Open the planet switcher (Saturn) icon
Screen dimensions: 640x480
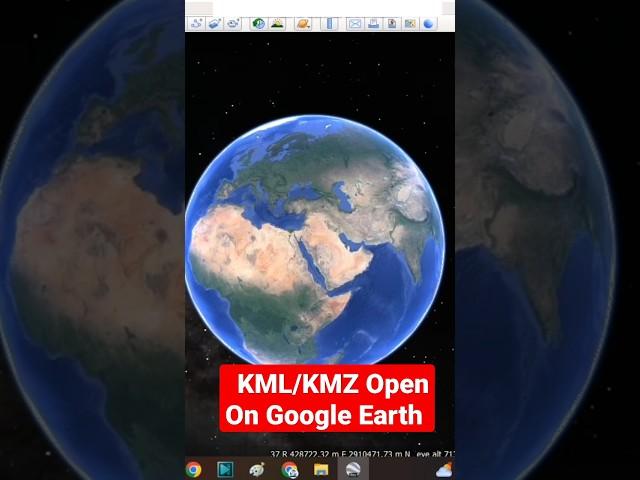click(304, 24)
